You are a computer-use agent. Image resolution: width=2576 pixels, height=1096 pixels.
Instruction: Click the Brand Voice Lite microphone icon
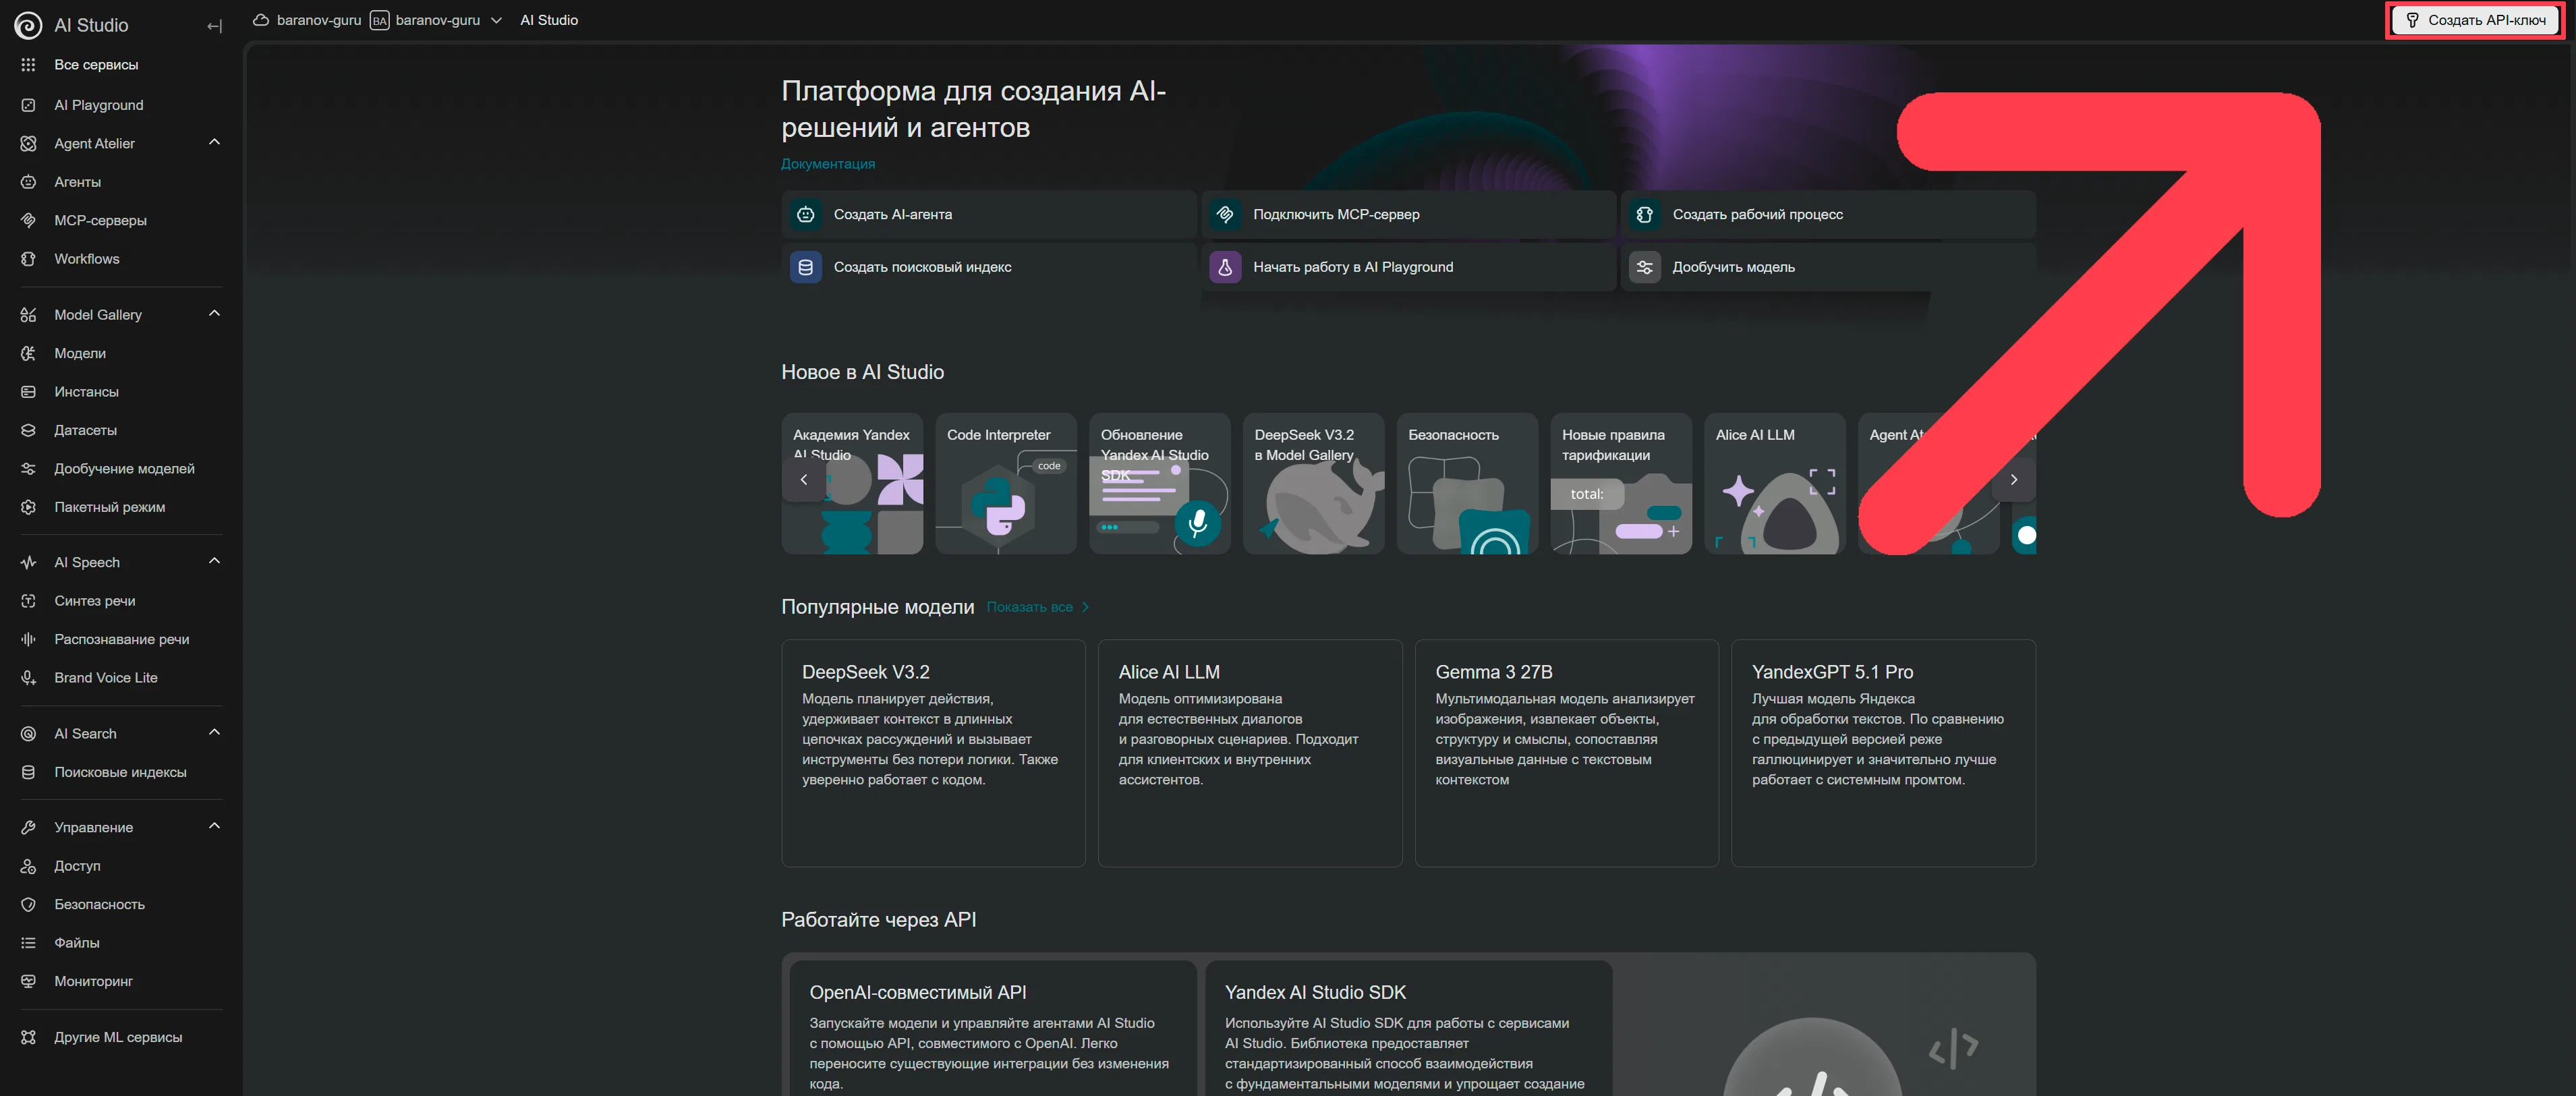[28, 678]
